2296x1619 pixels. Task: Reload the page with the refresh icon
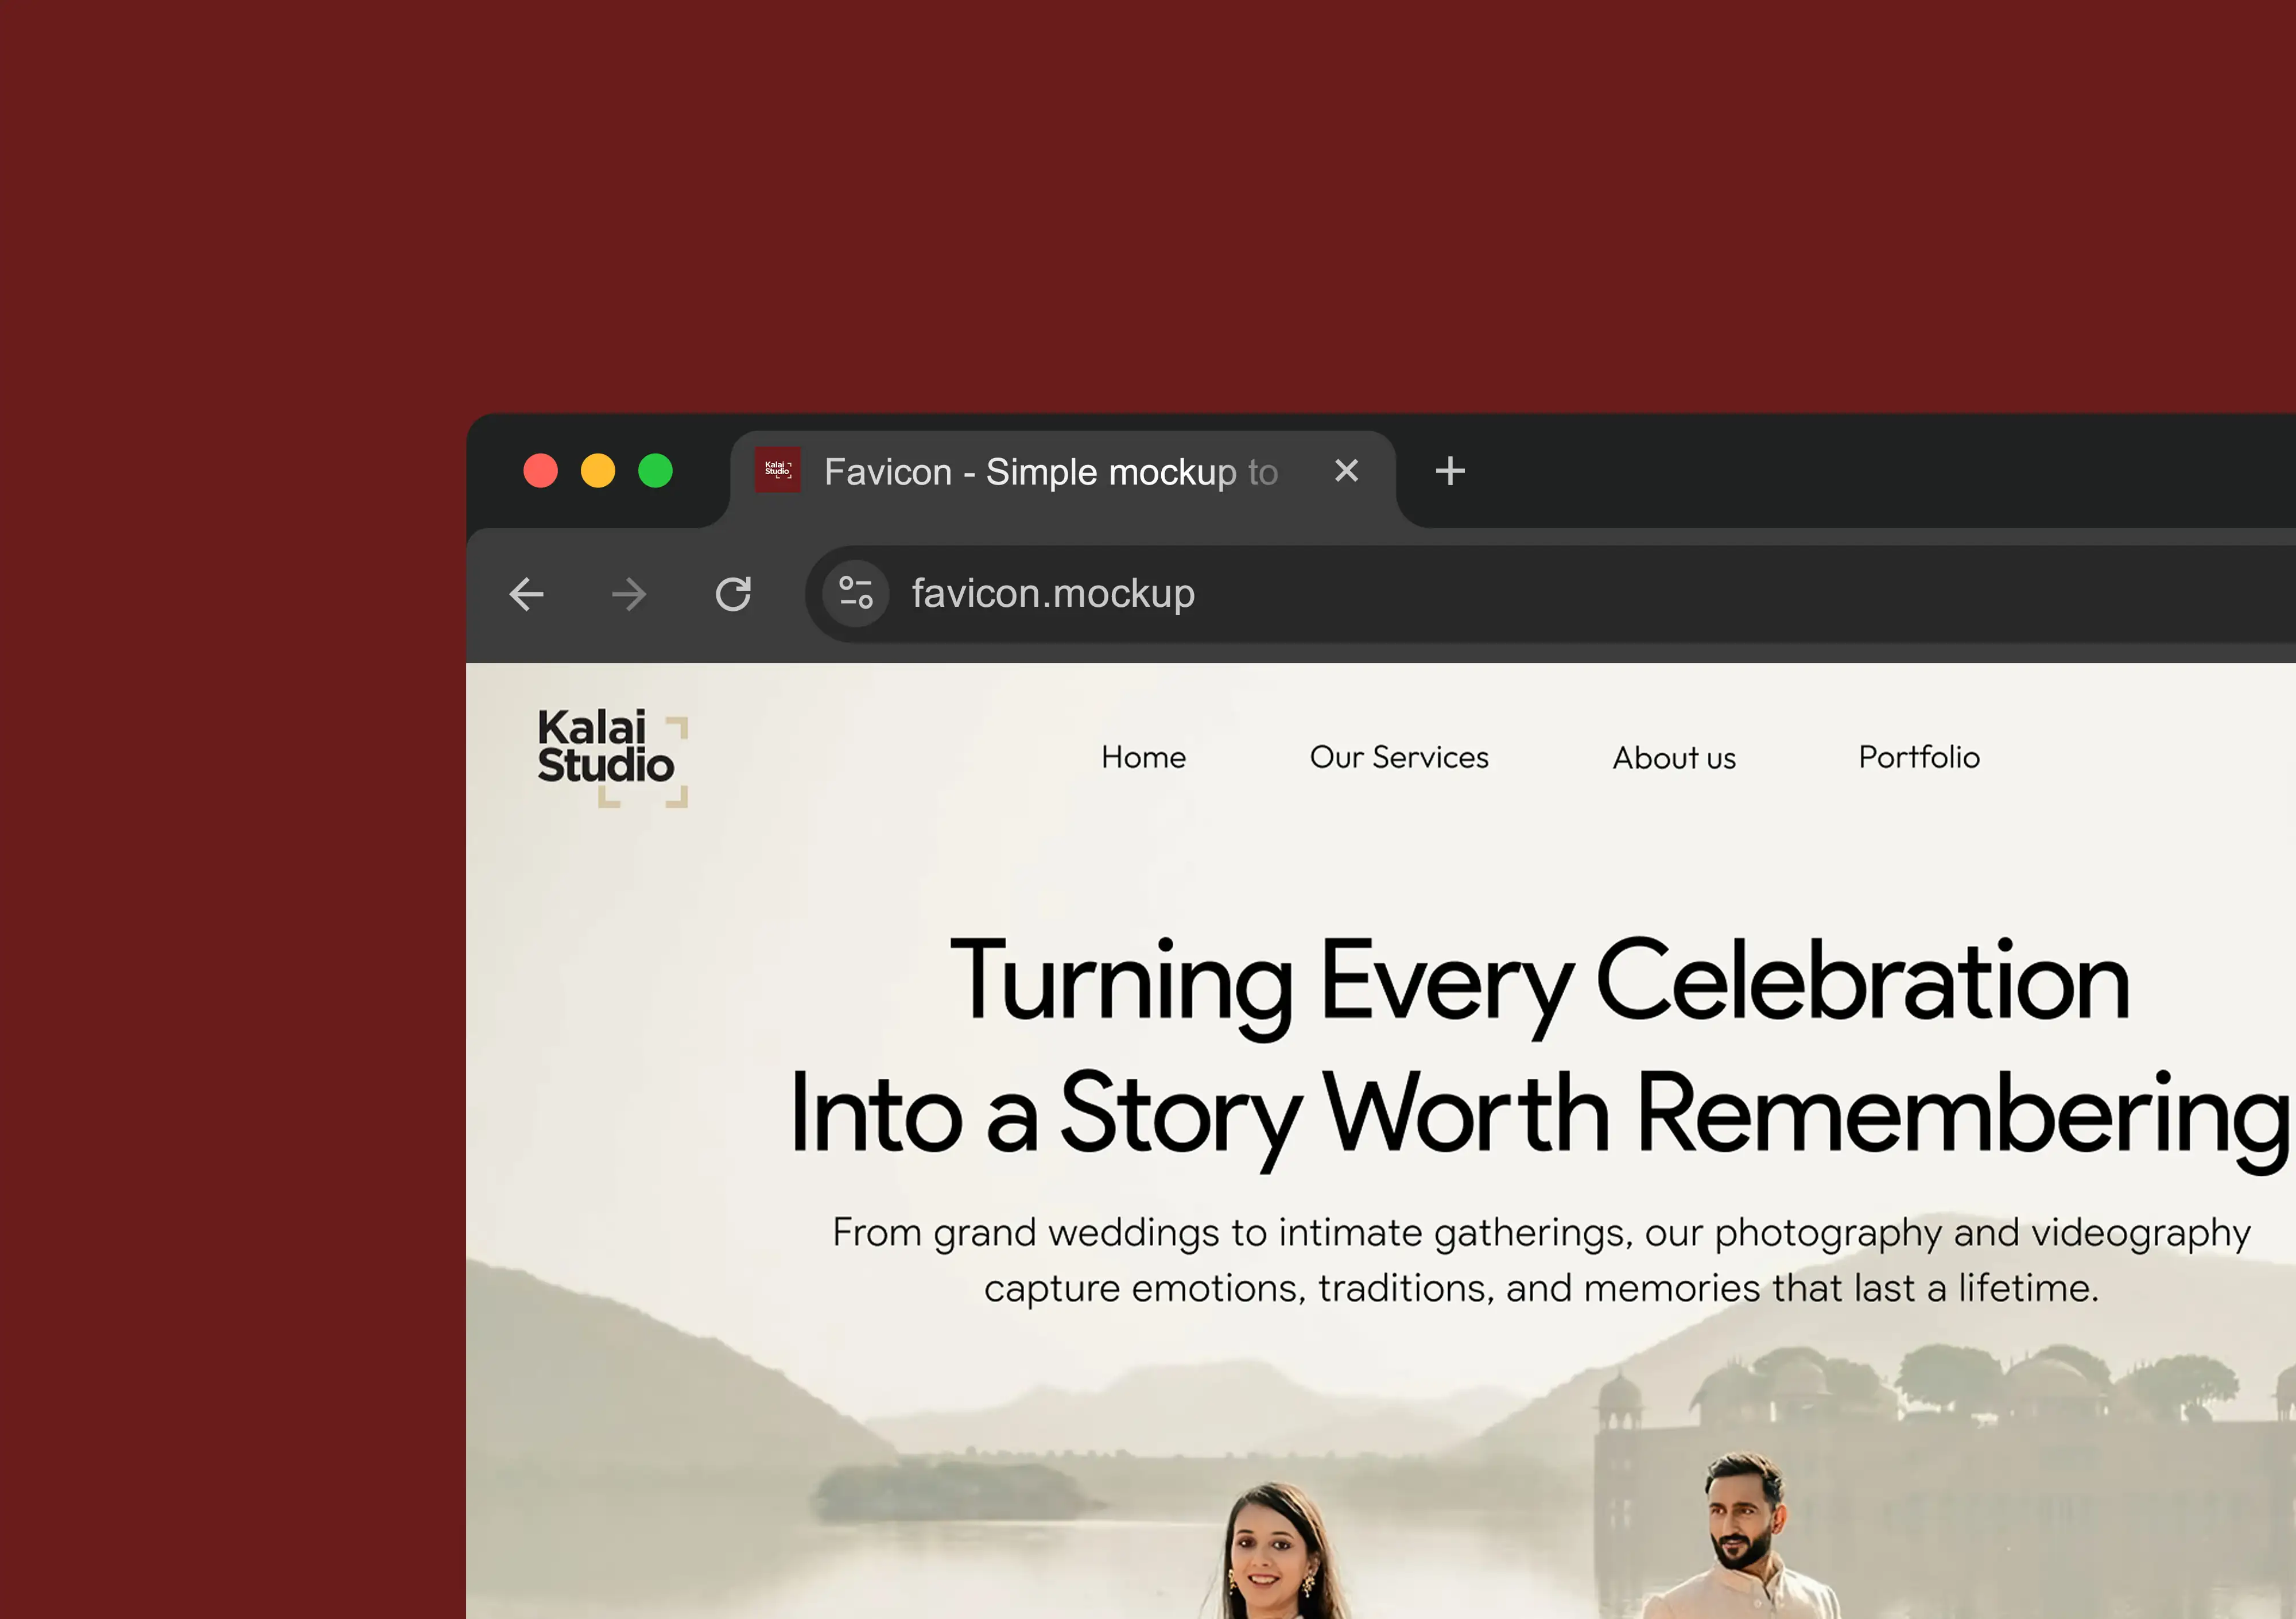(x=733, y=594)
